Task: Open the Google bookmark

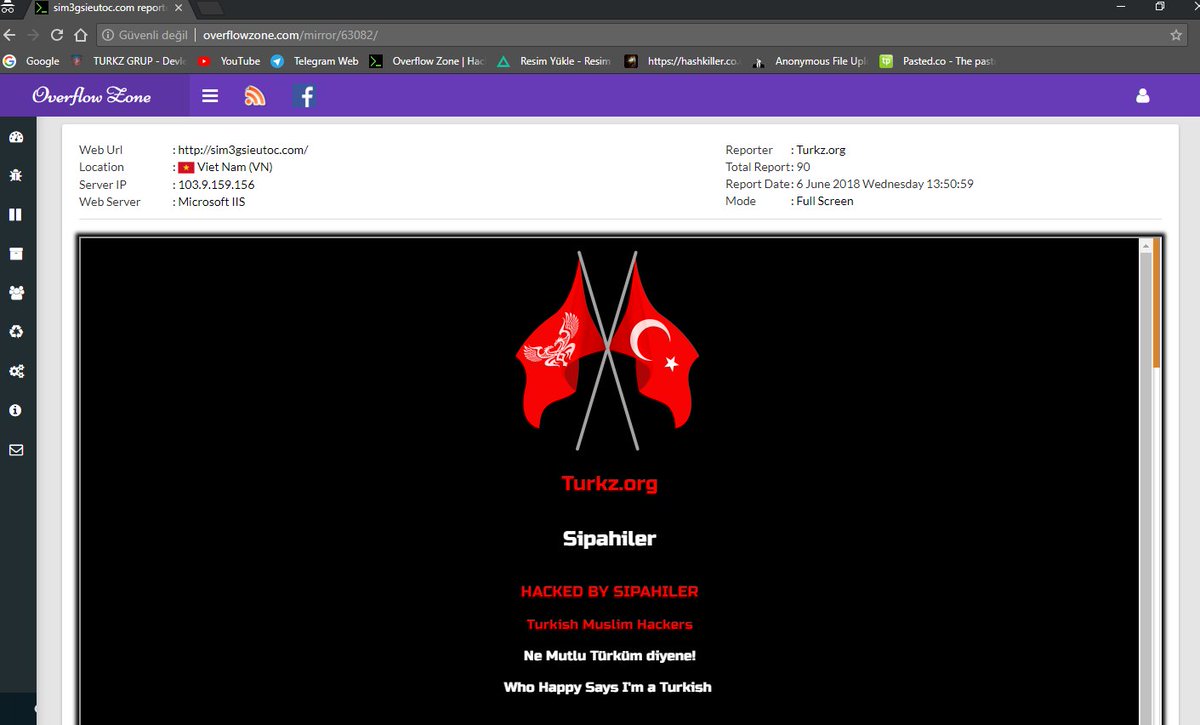Action: click(31, 61)
